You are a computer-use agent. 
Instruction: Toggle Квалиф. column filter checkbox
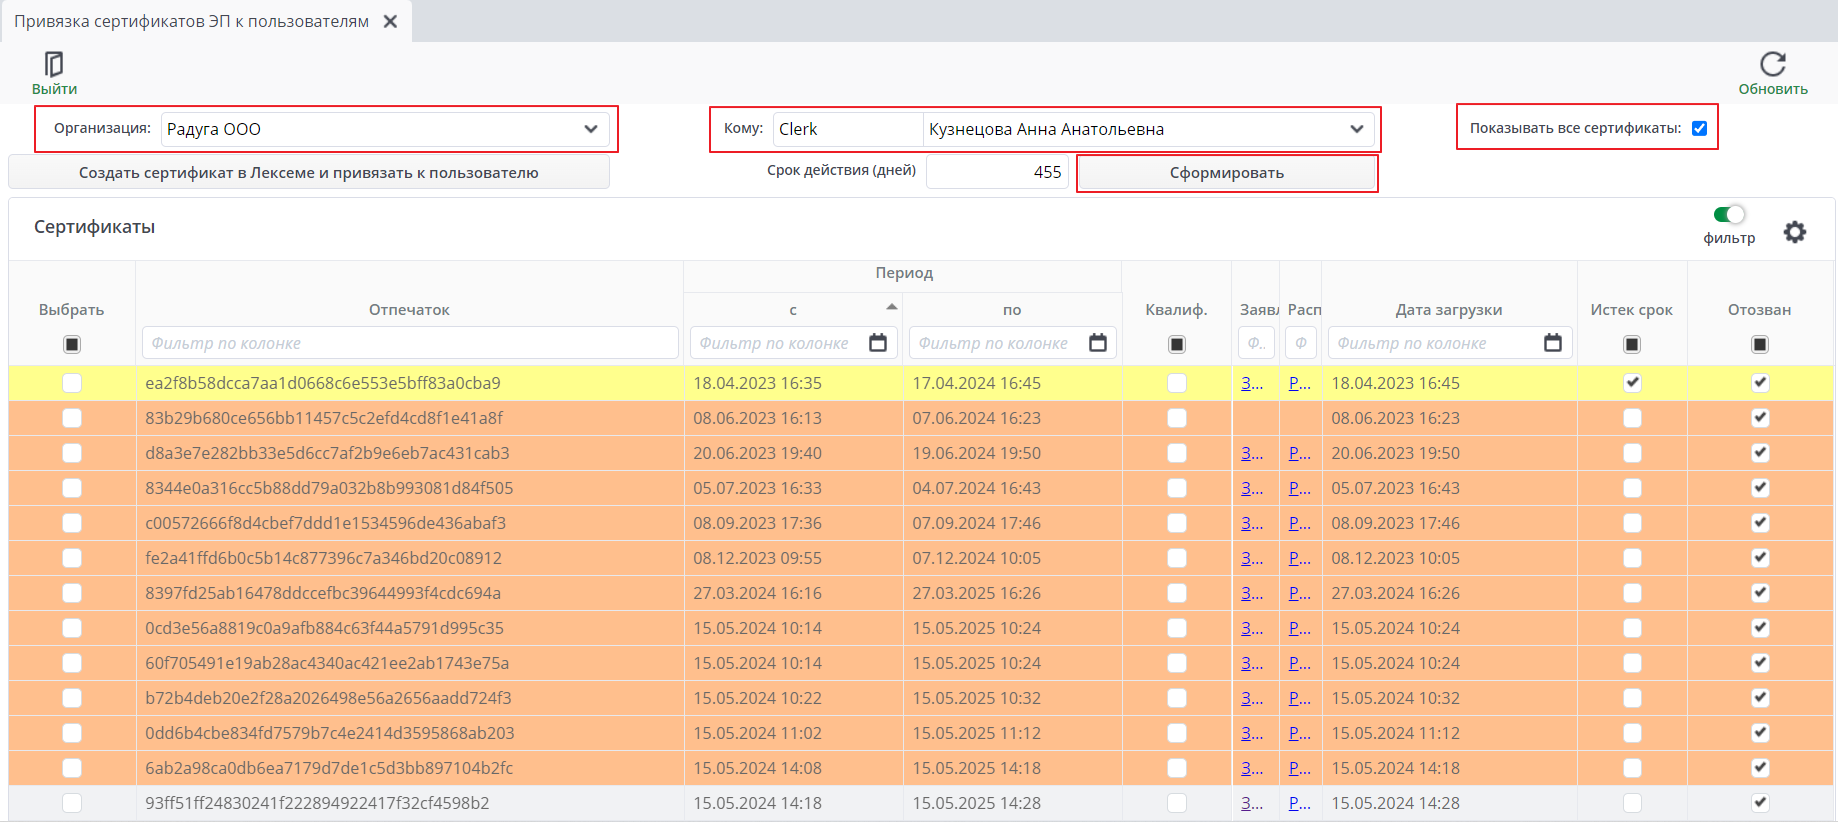click(x=1177, y=344)
